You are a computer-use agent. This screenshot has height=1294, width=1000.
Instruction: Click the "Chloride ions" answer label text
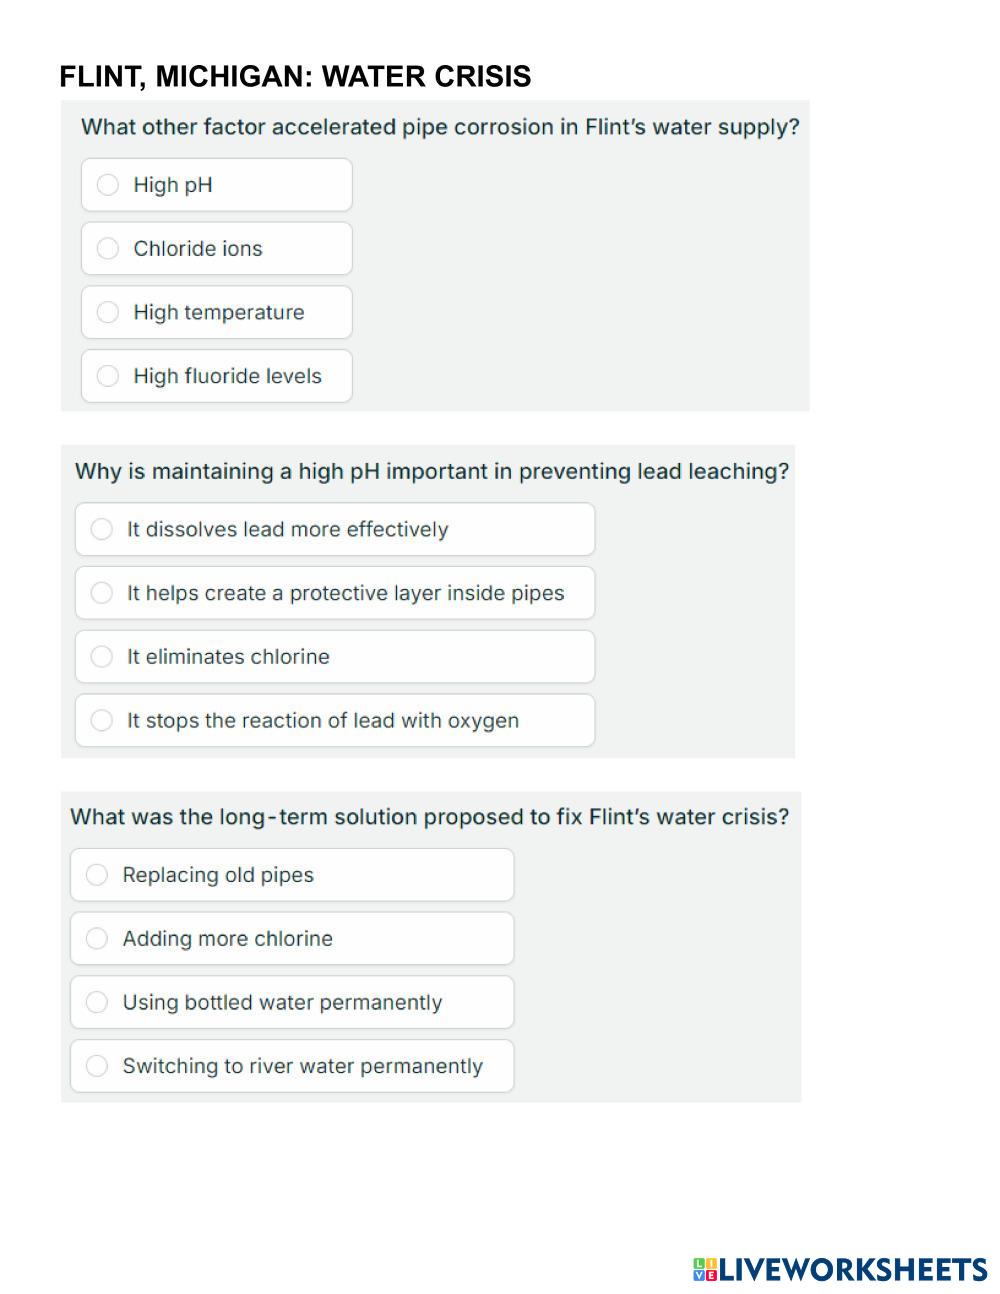point(198,249)
